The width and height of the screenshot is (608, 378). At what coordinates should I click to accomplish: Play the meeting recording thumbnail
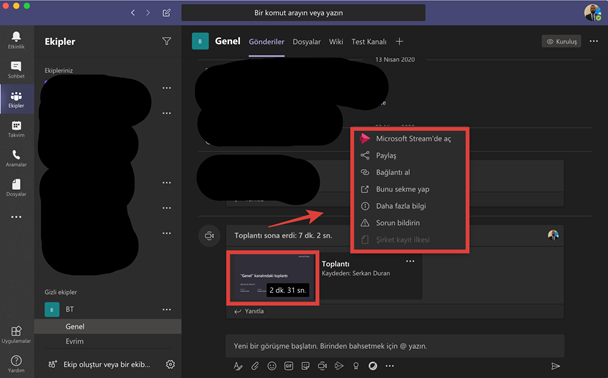(273, 278)
